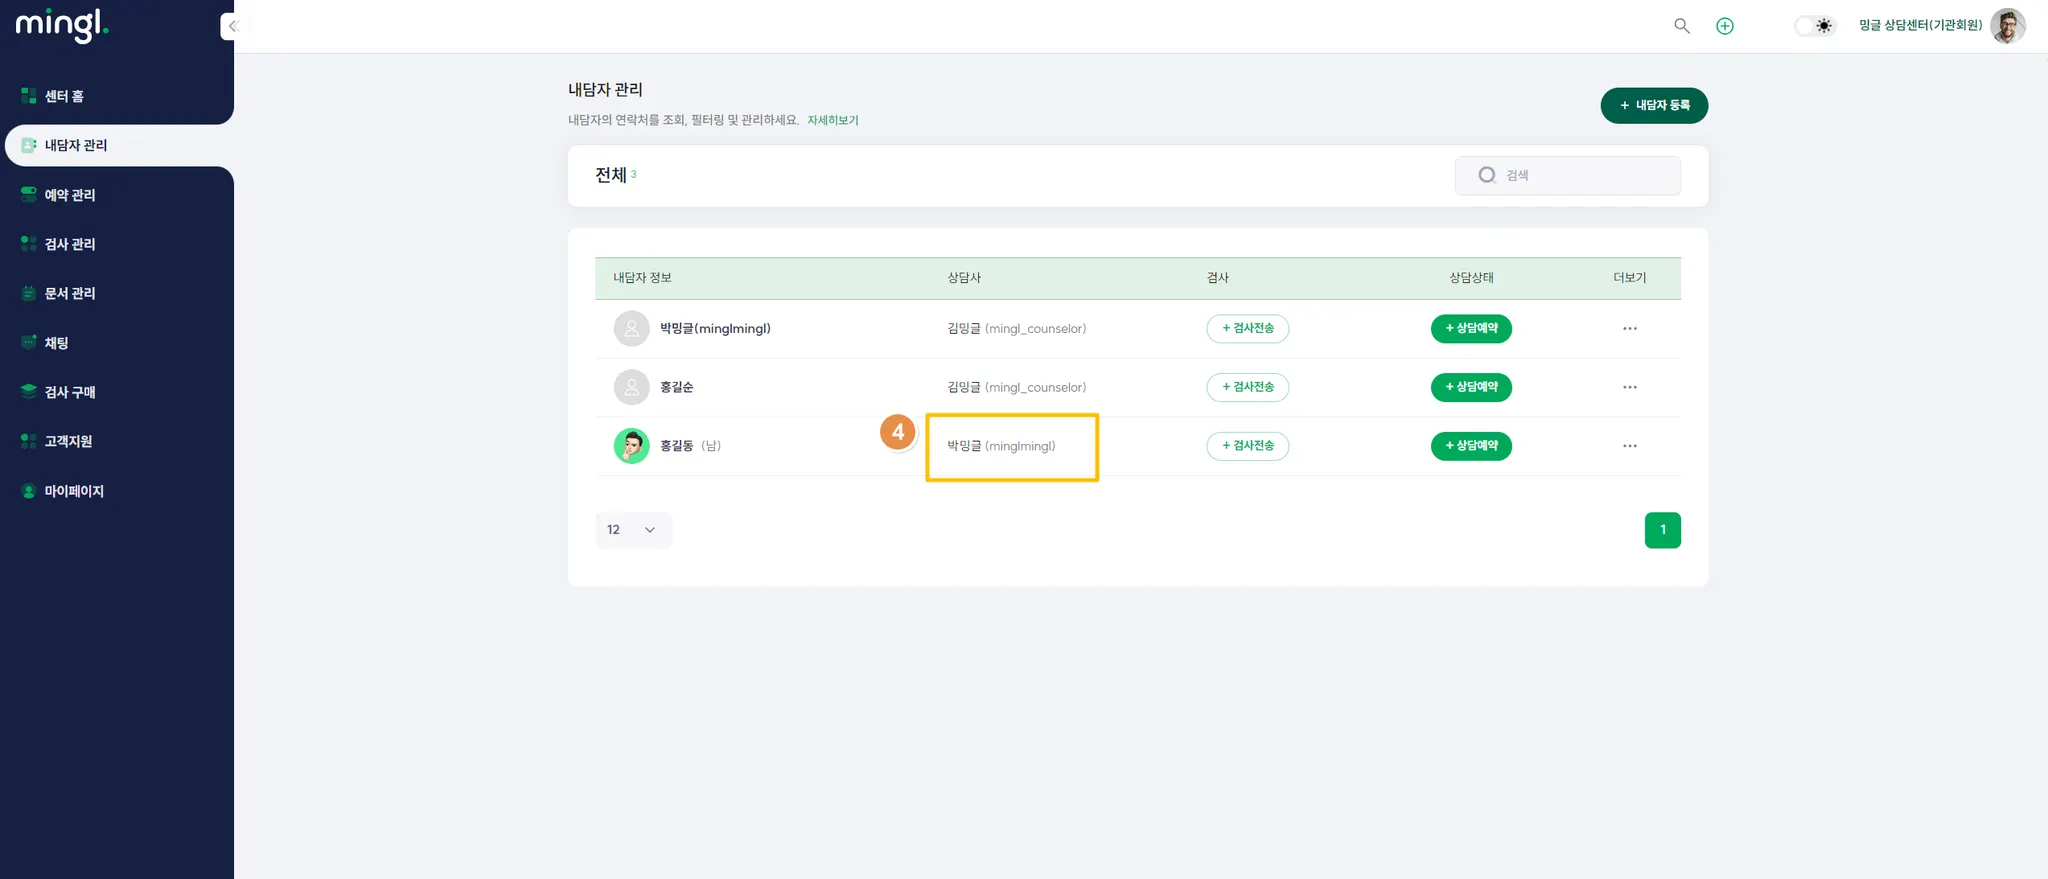This screenshot has height=879, width=2048.
Task: Open the user profile avatar
Action: click(x=2007, y=26)
